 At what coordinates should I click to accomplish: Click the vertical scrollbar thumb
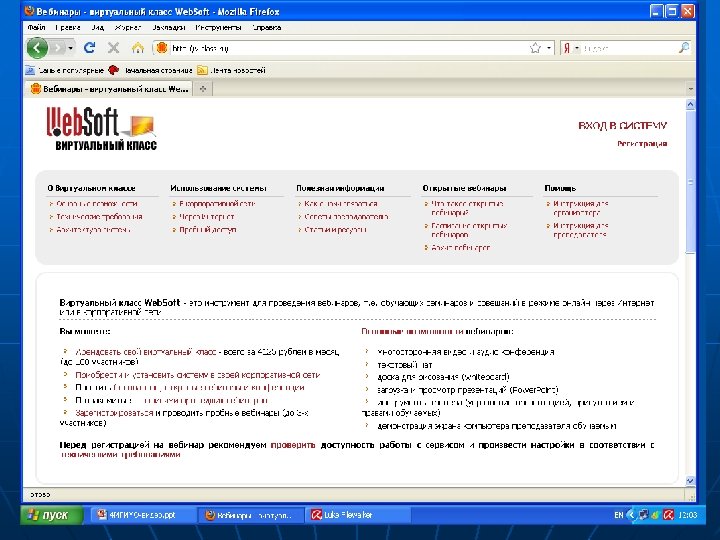pyautogui.click(x=690, y=182)
